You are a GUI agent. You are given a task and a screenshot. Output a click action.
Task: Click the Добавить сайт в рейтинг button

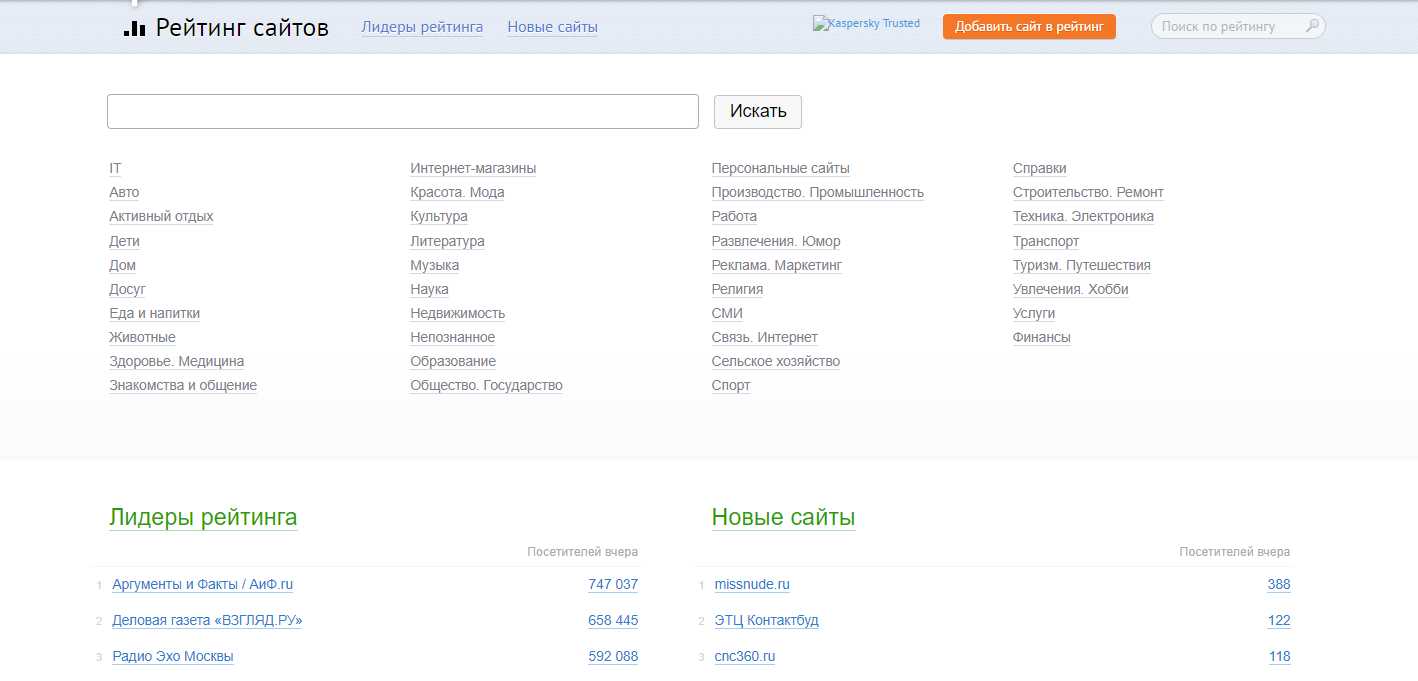pyautogui.click(x=1028, y=26)
